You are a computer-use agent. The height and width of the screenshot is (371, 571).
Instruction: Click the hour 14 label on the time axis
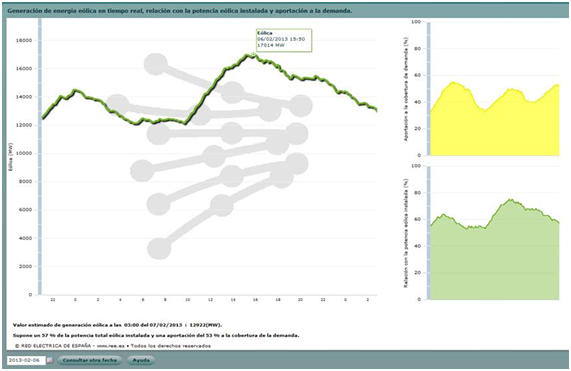[233, 300]
